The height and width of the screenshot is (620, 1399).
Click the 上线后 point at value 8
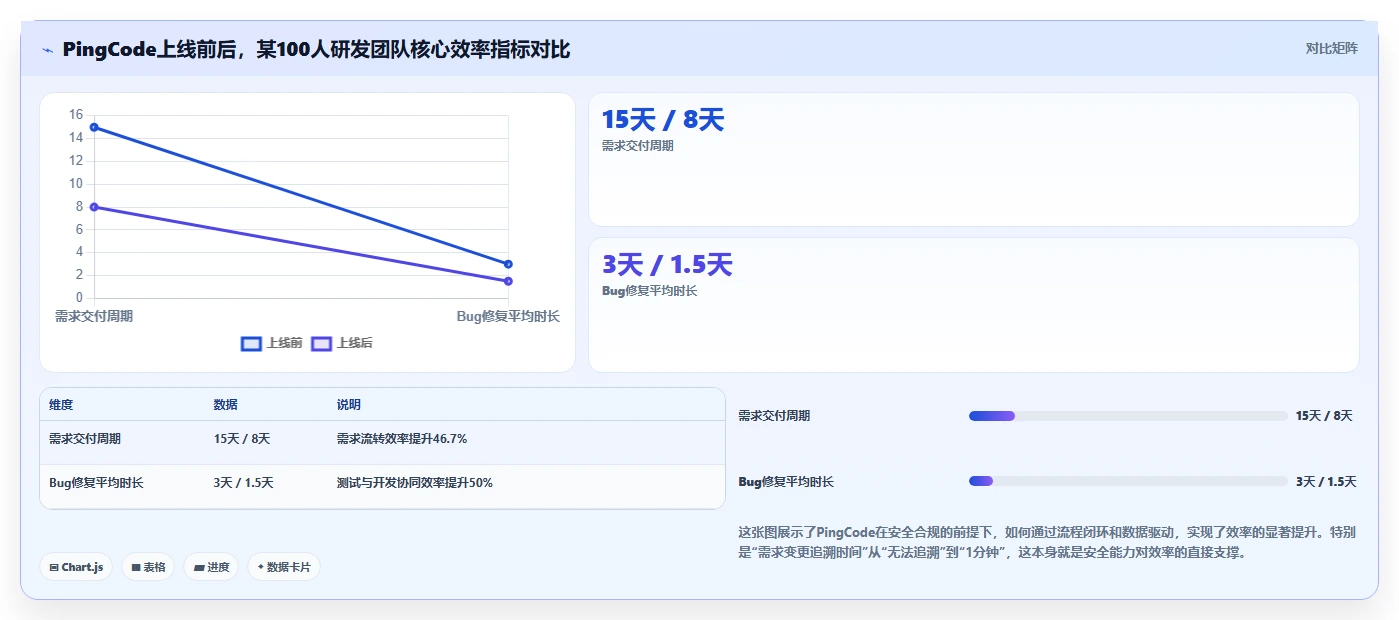point(94,207)
